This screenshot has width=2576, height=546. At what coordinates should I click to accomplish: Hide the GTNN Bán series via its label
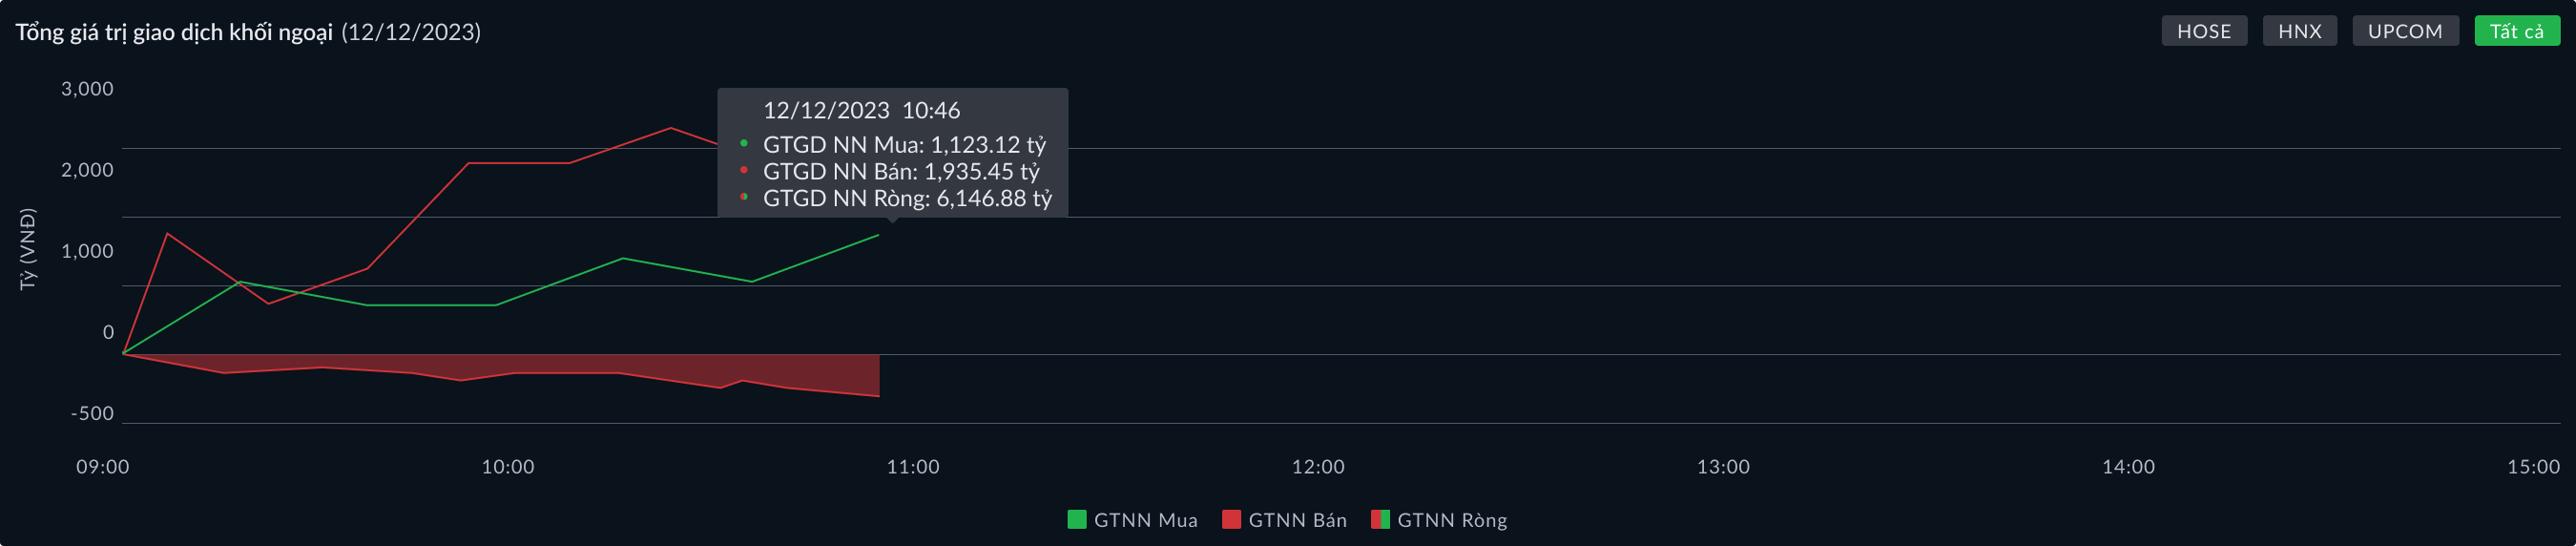click(x=1297, y=520)
